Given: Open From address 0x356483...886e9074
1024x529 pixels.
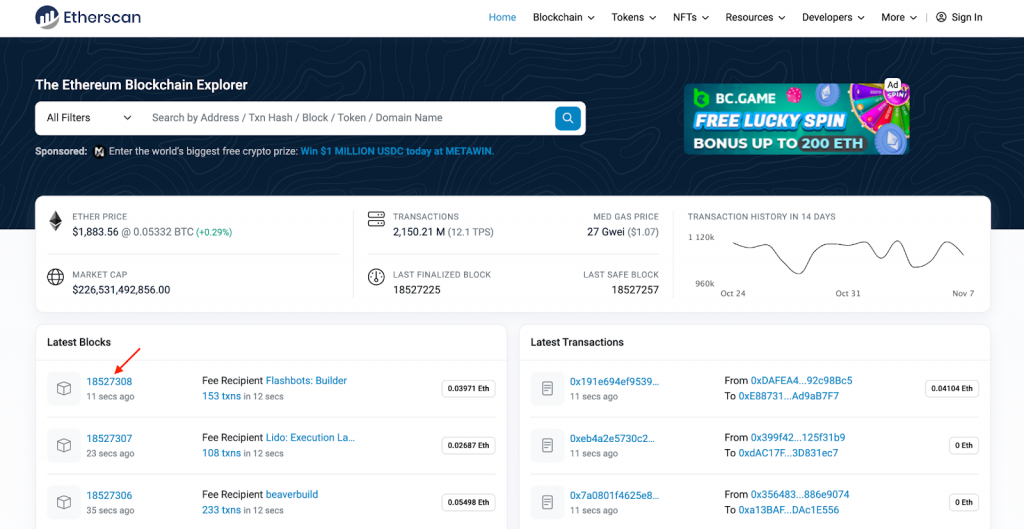Looking at the screenshot, I should 799,494.
